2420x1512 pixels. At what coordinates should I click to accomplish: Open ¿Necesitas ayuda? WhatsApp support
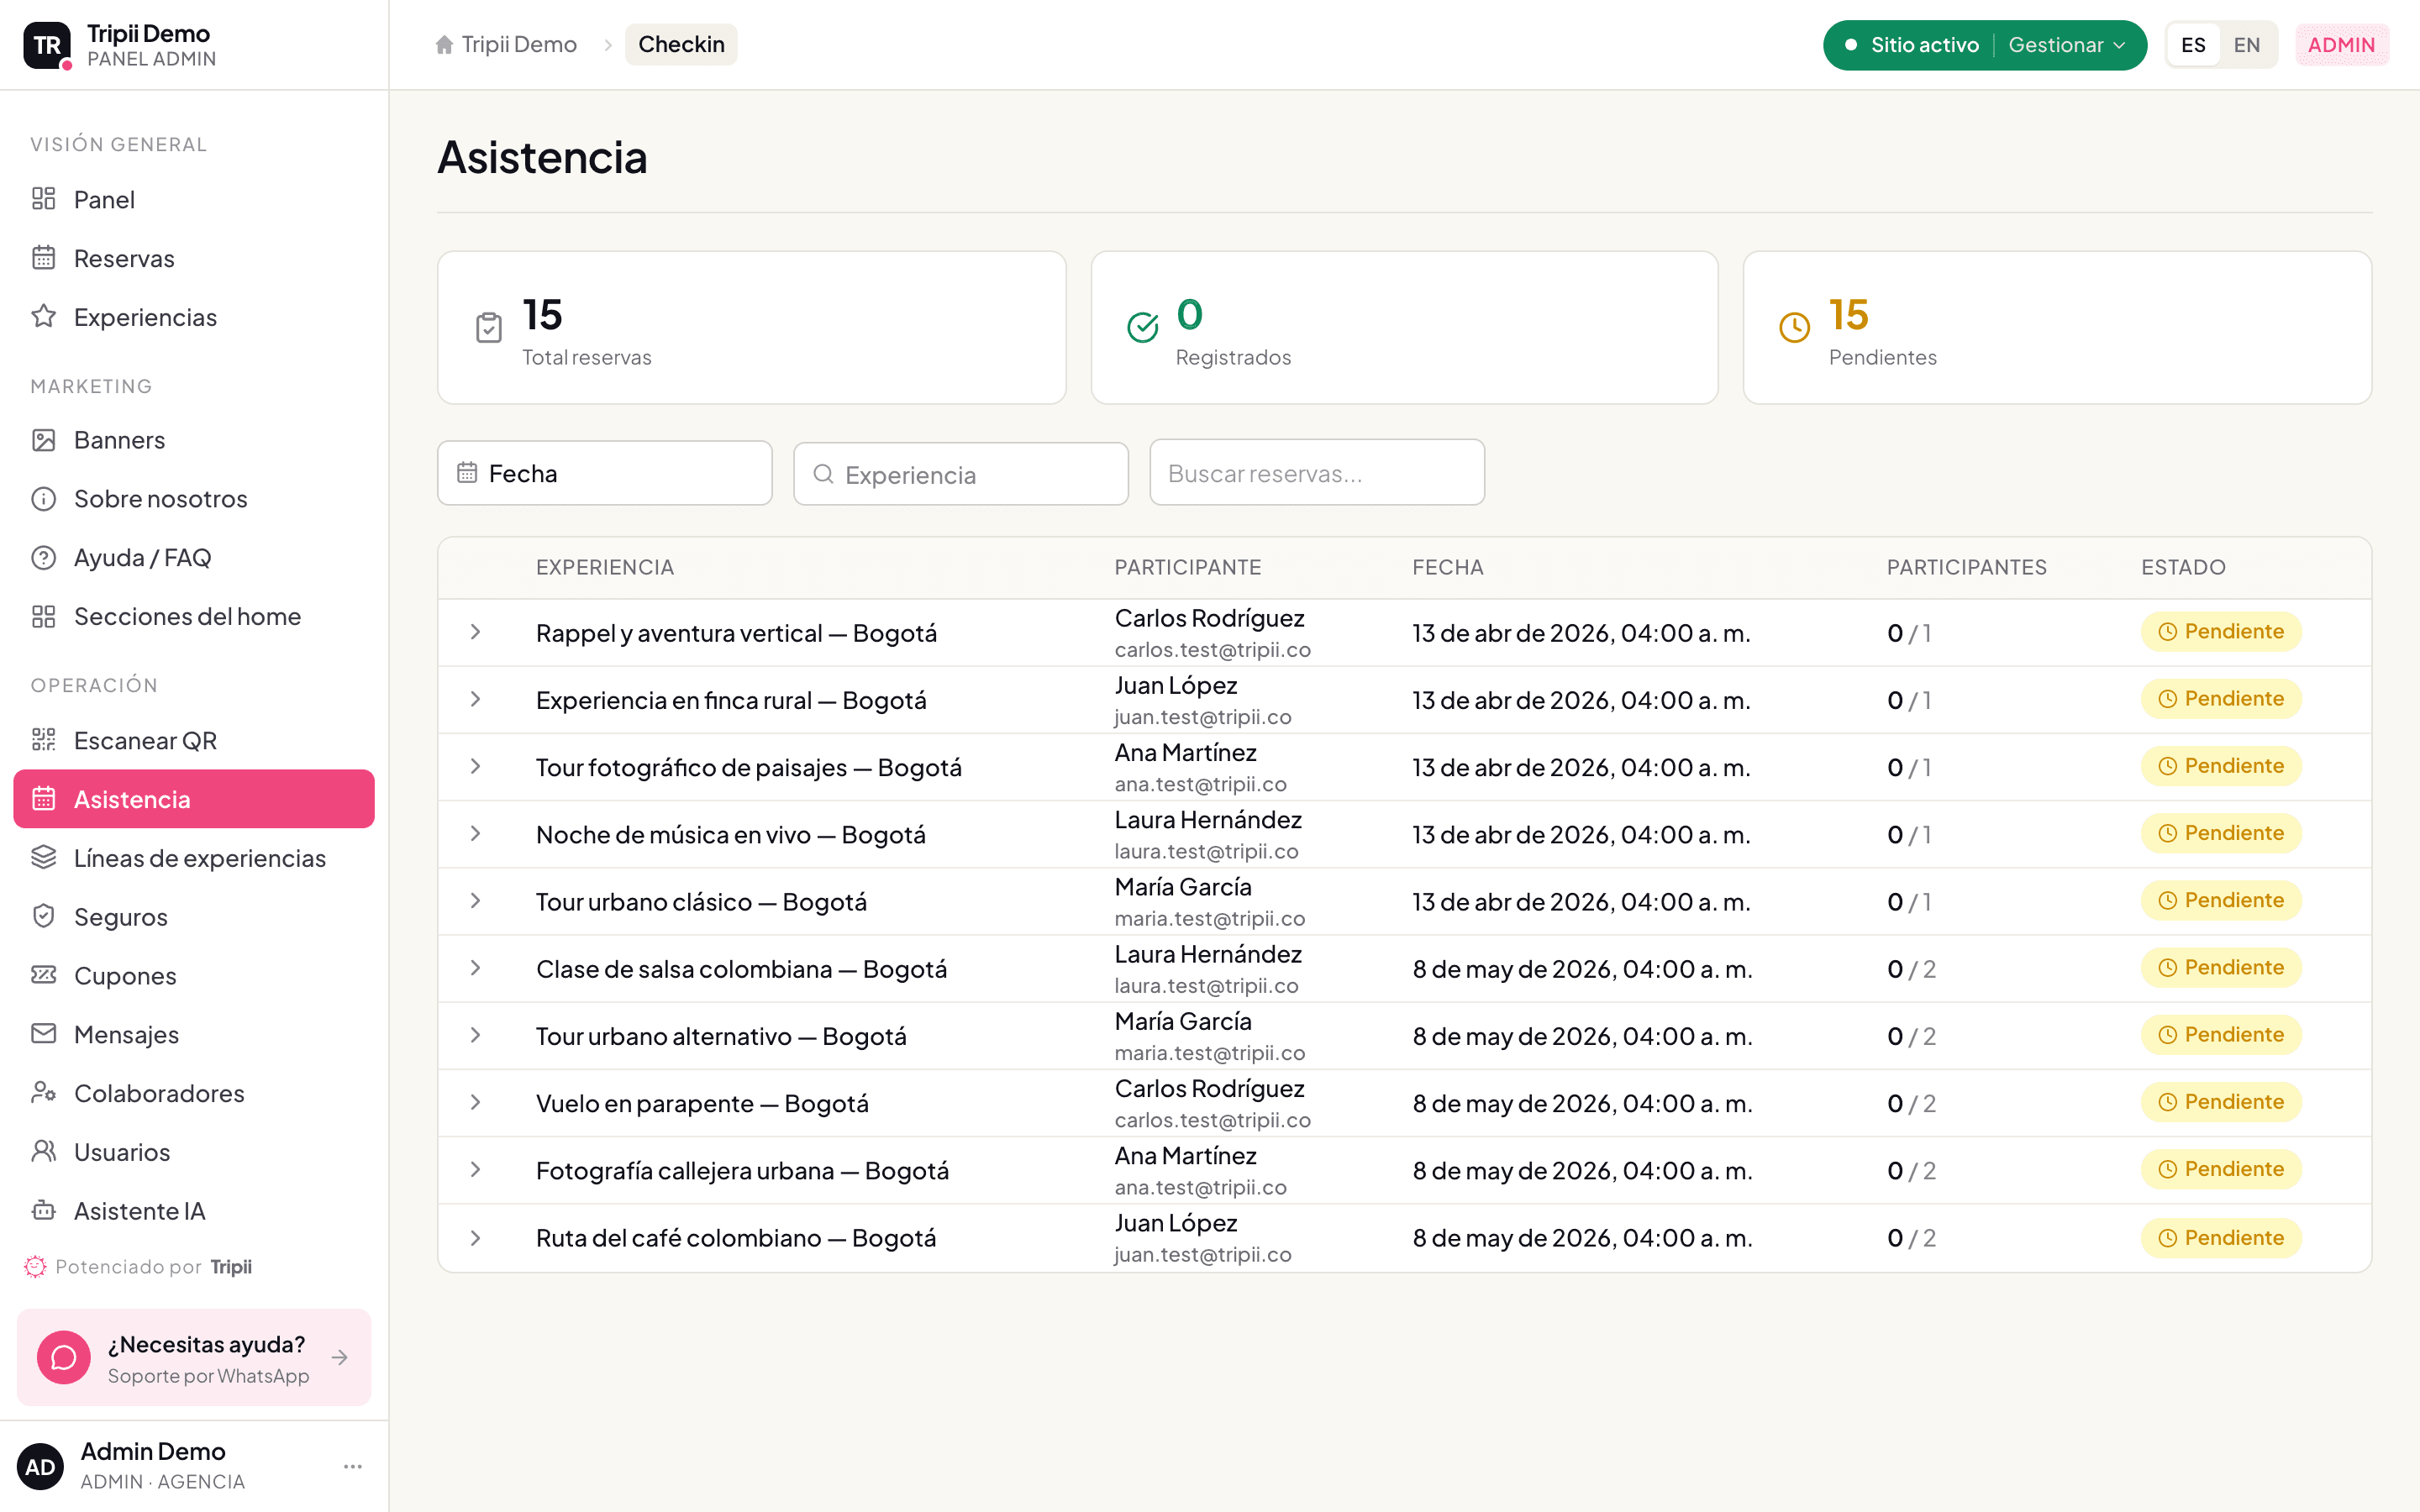194,1358
